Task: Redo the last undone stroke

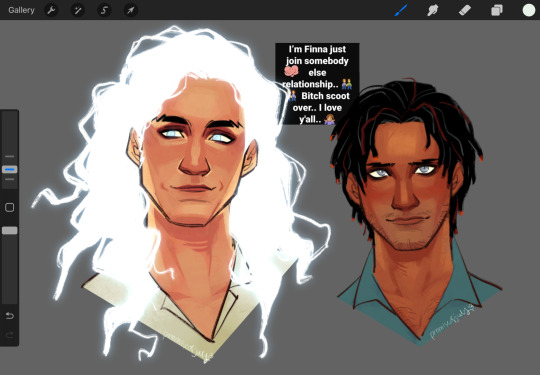Action: (10, 334)
